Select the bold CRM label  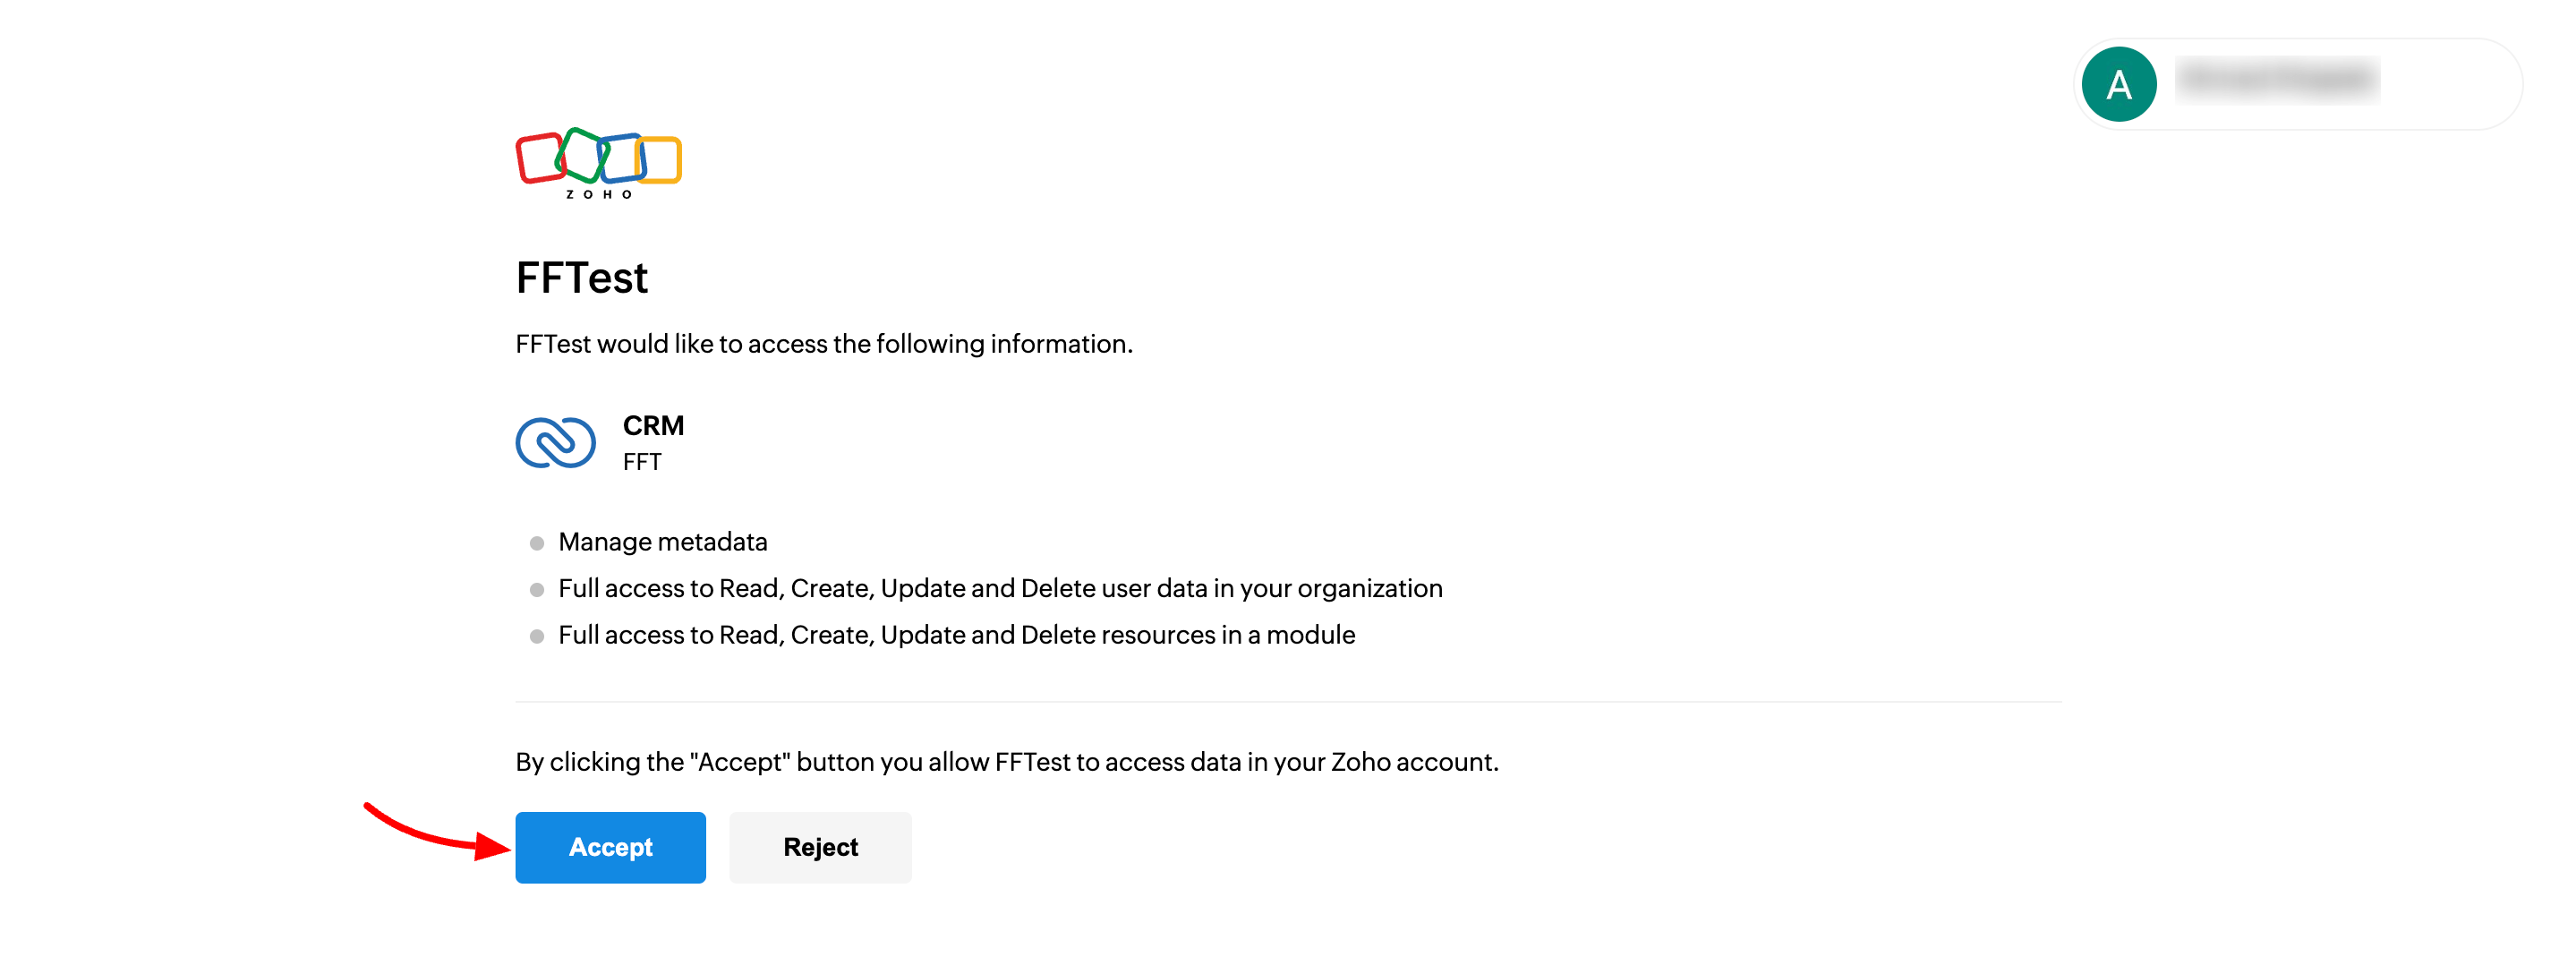click(x=653, y=425)
